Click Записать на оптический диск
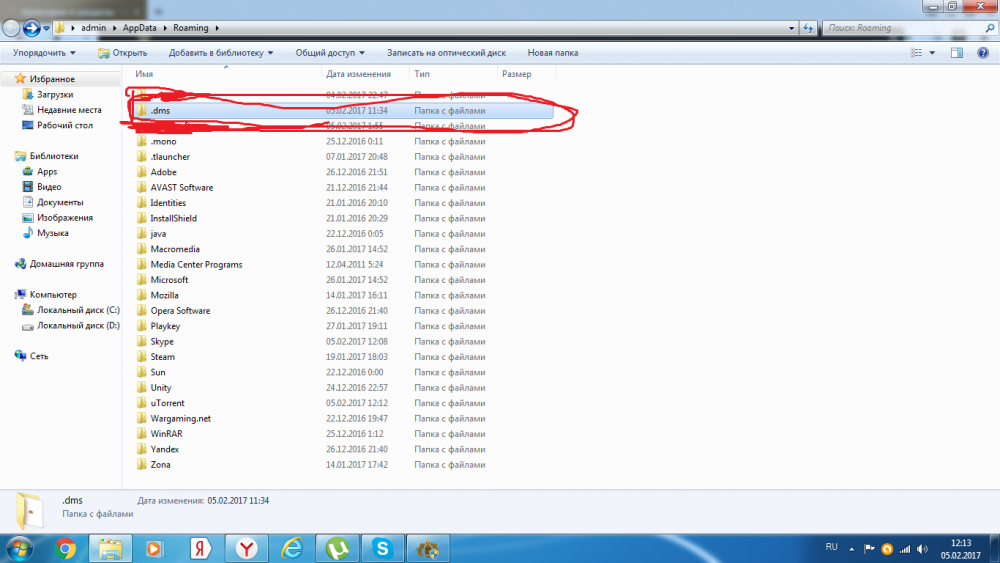This screenshot has width=1000, height=563. click(446, 53)
